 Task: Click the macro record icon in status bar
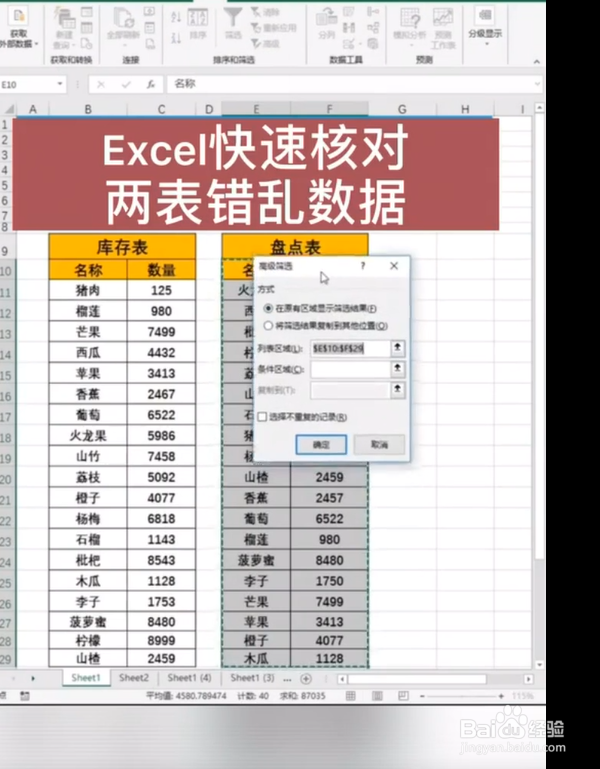tap(25, 696)
